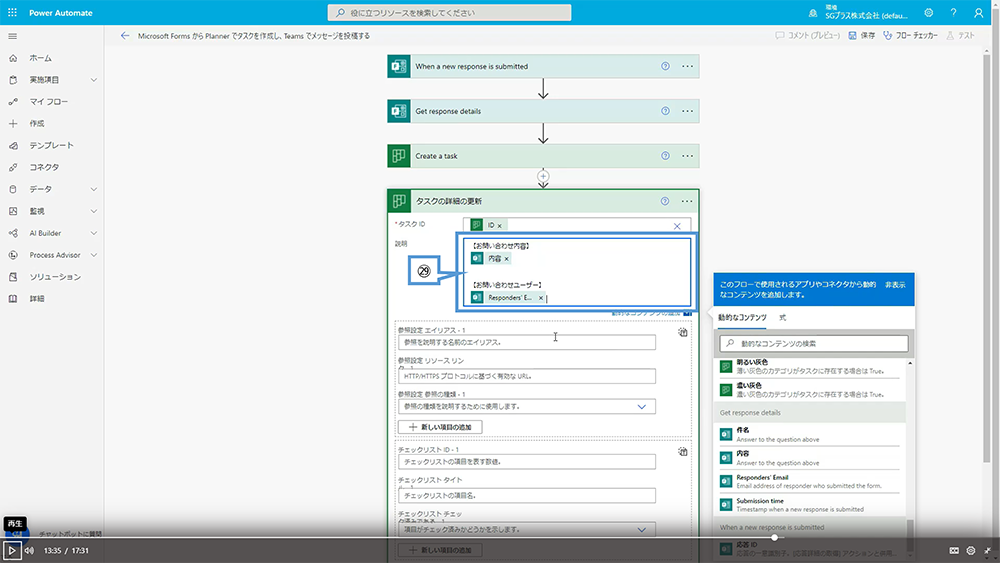
Task: Click 保存 to save the flow
Action: pos(862,36)
